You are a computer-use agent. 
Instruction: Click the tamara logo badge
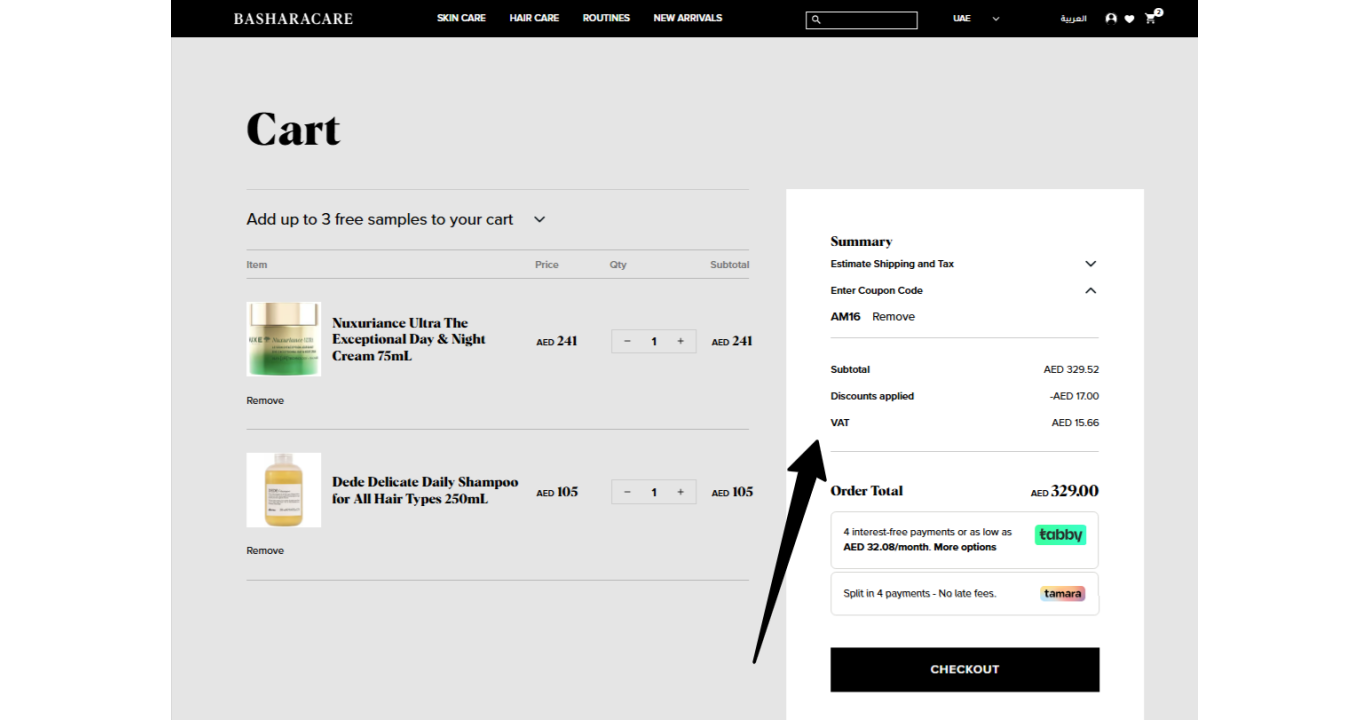(1062, 593)
